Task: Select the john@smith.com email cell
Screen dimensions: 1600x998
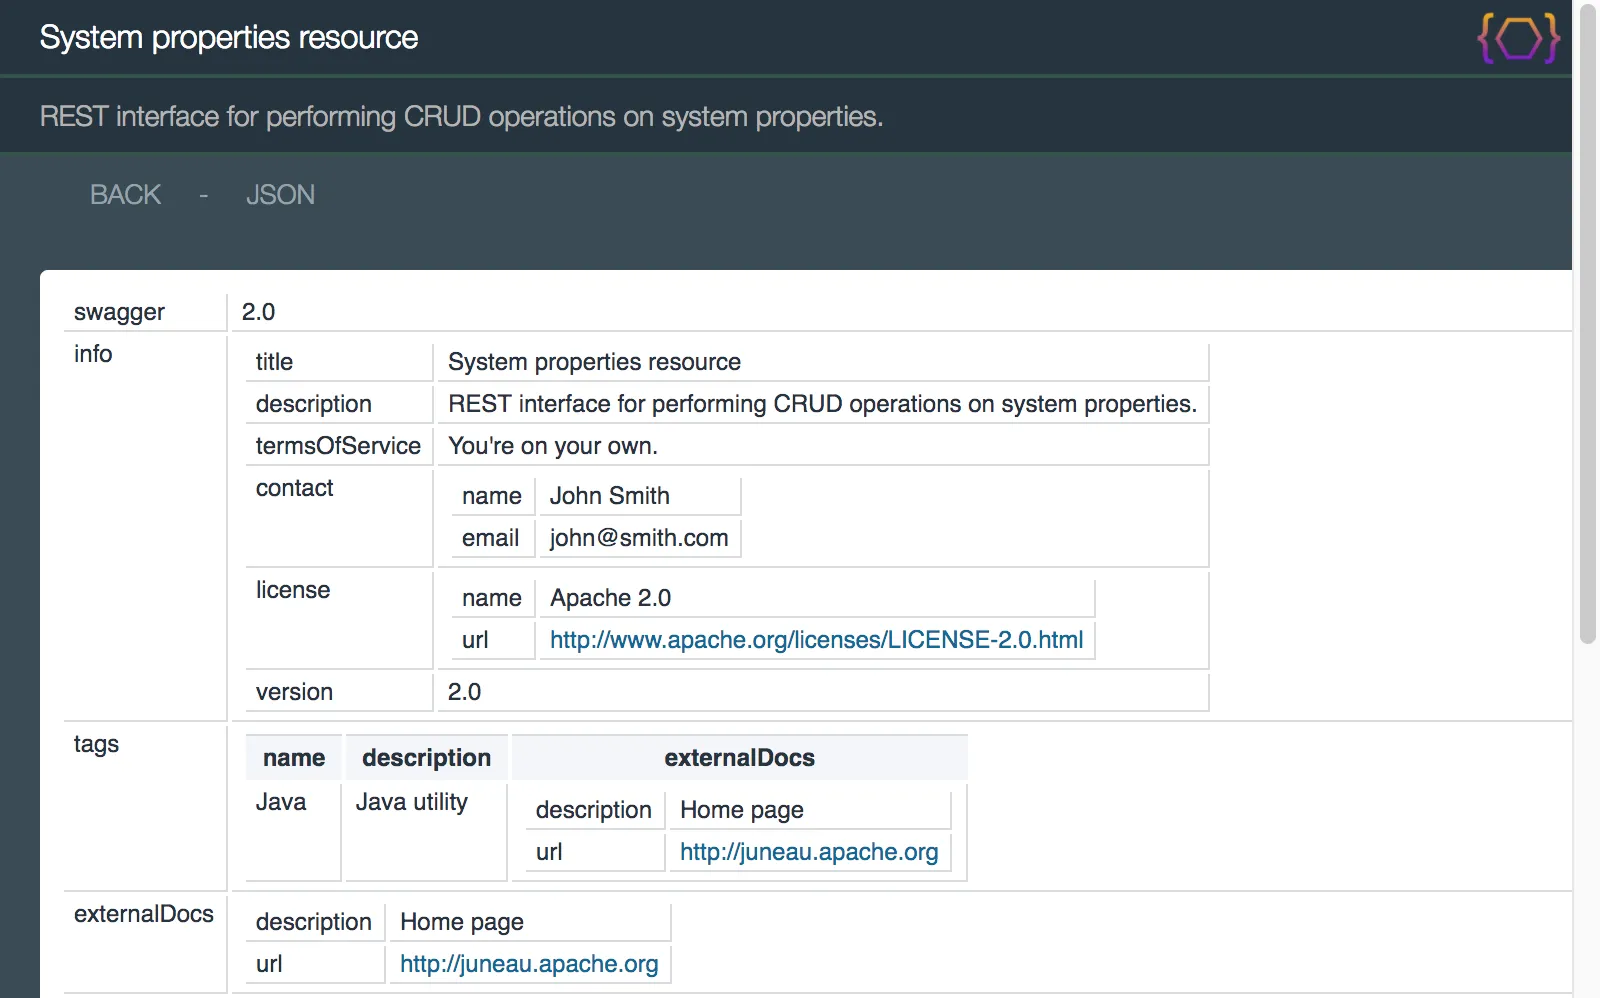Action: 638,538
